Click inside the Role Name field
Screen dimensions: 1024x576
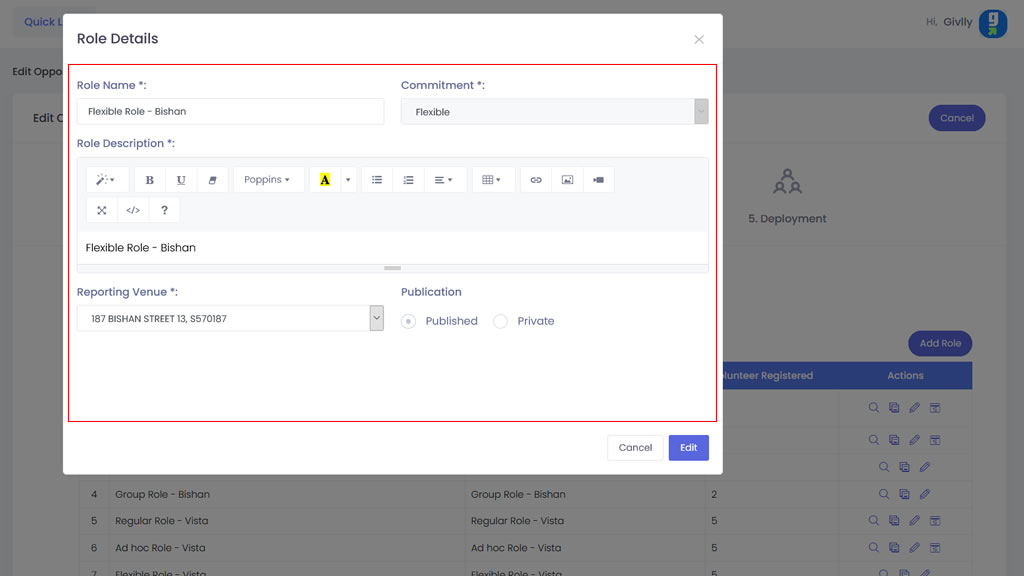(230, 111)
